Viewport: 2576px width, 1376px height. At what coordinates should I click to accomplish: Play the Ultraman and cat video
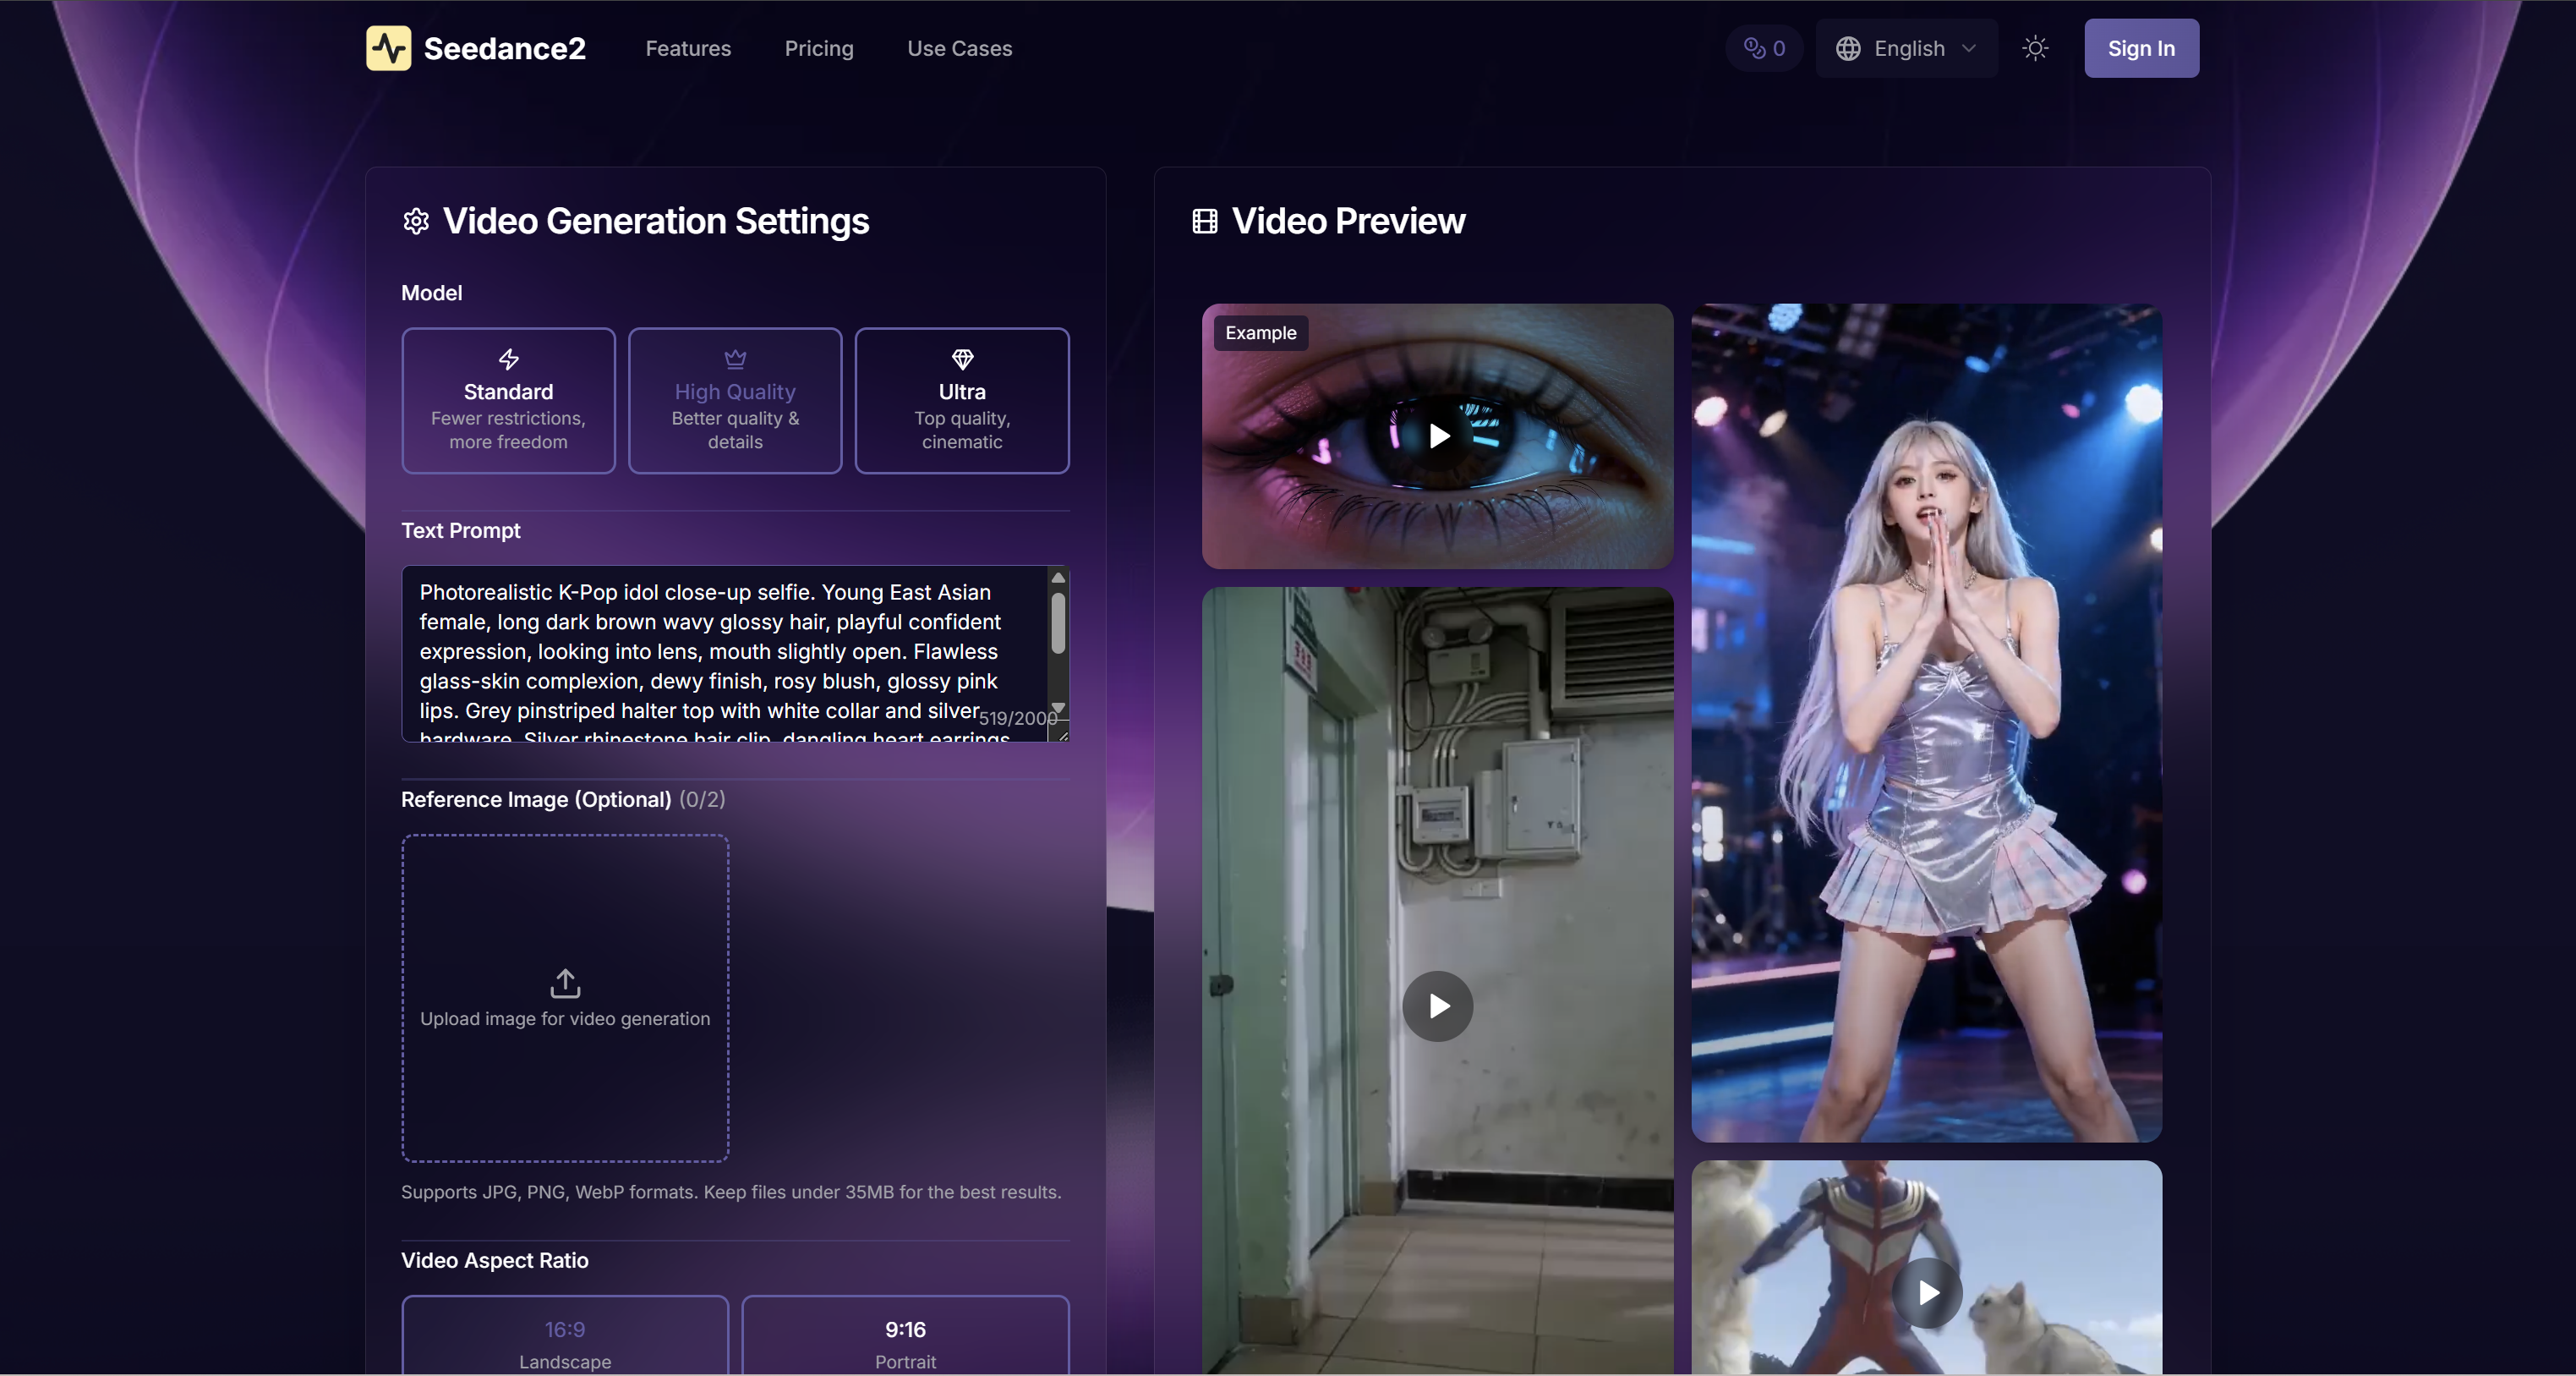coord(1927,1293)
